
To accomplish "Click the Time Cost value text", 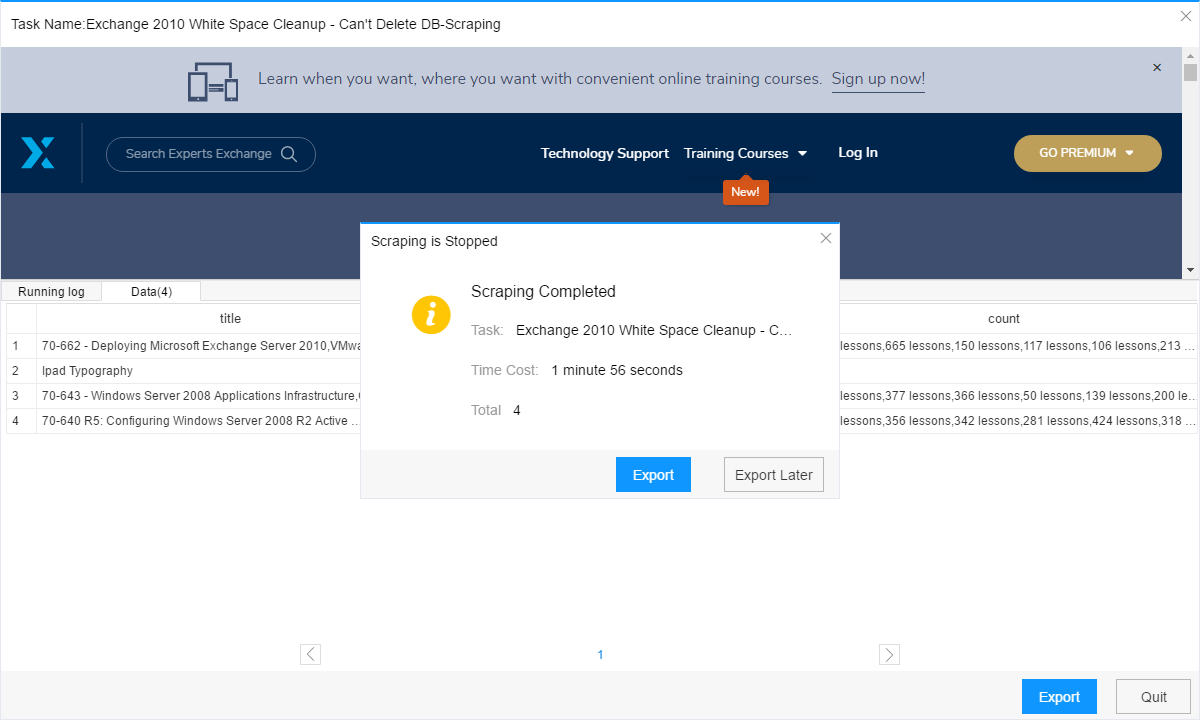I will pyautogui.click(x=617, y=370).
